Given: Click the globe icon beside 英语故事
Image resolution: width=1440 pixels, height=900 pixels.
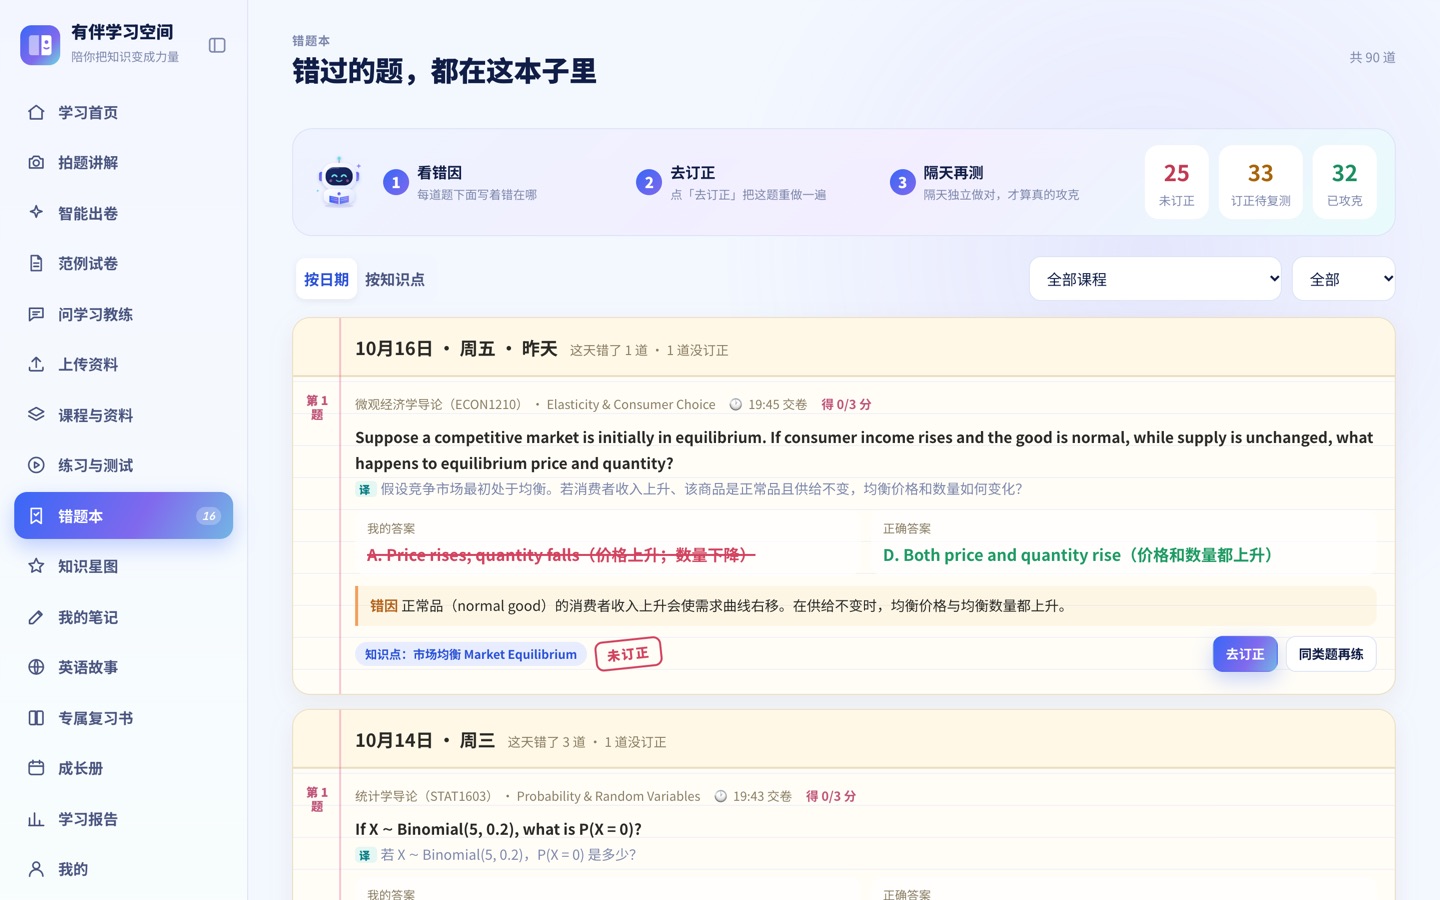Looking at the screenshot, I should [x=36, y=667].
